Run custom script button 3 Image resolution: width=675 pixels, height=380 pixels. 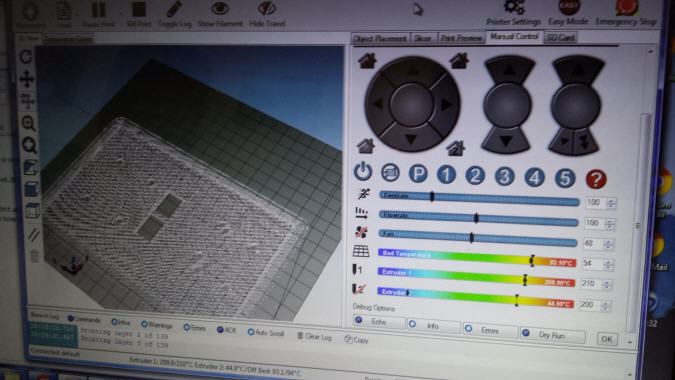coord(504,176)
